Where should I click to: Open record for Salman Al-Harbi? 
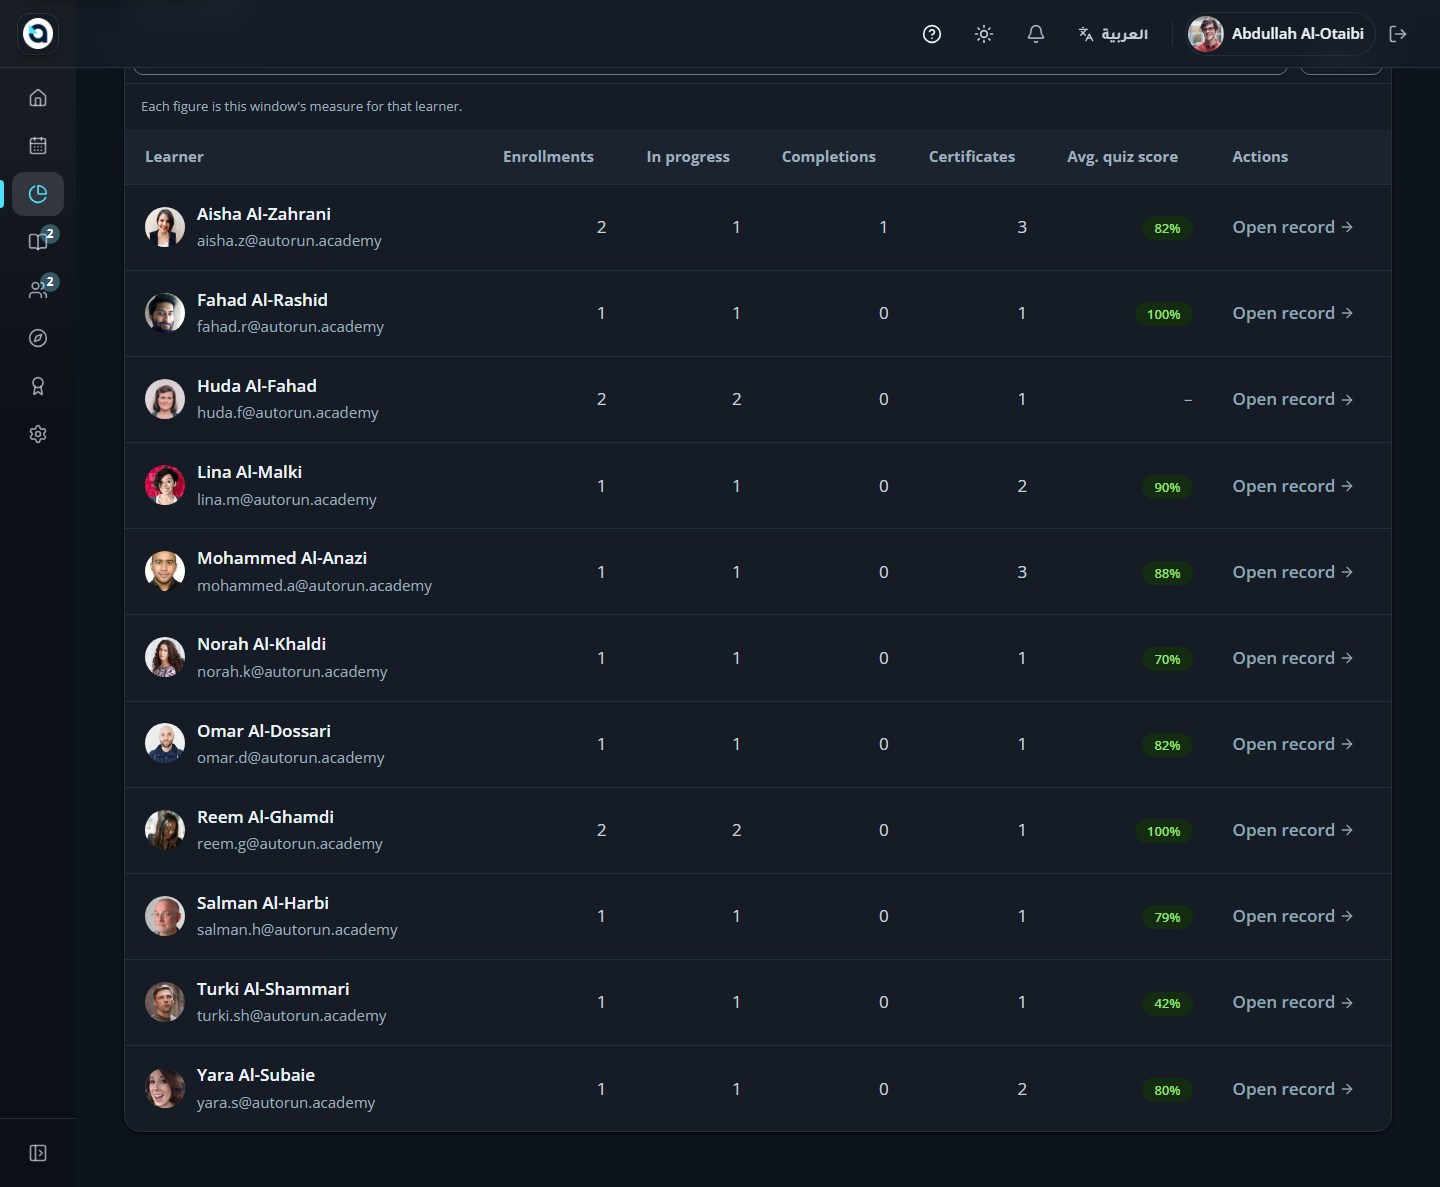(x=1292, y=916)
